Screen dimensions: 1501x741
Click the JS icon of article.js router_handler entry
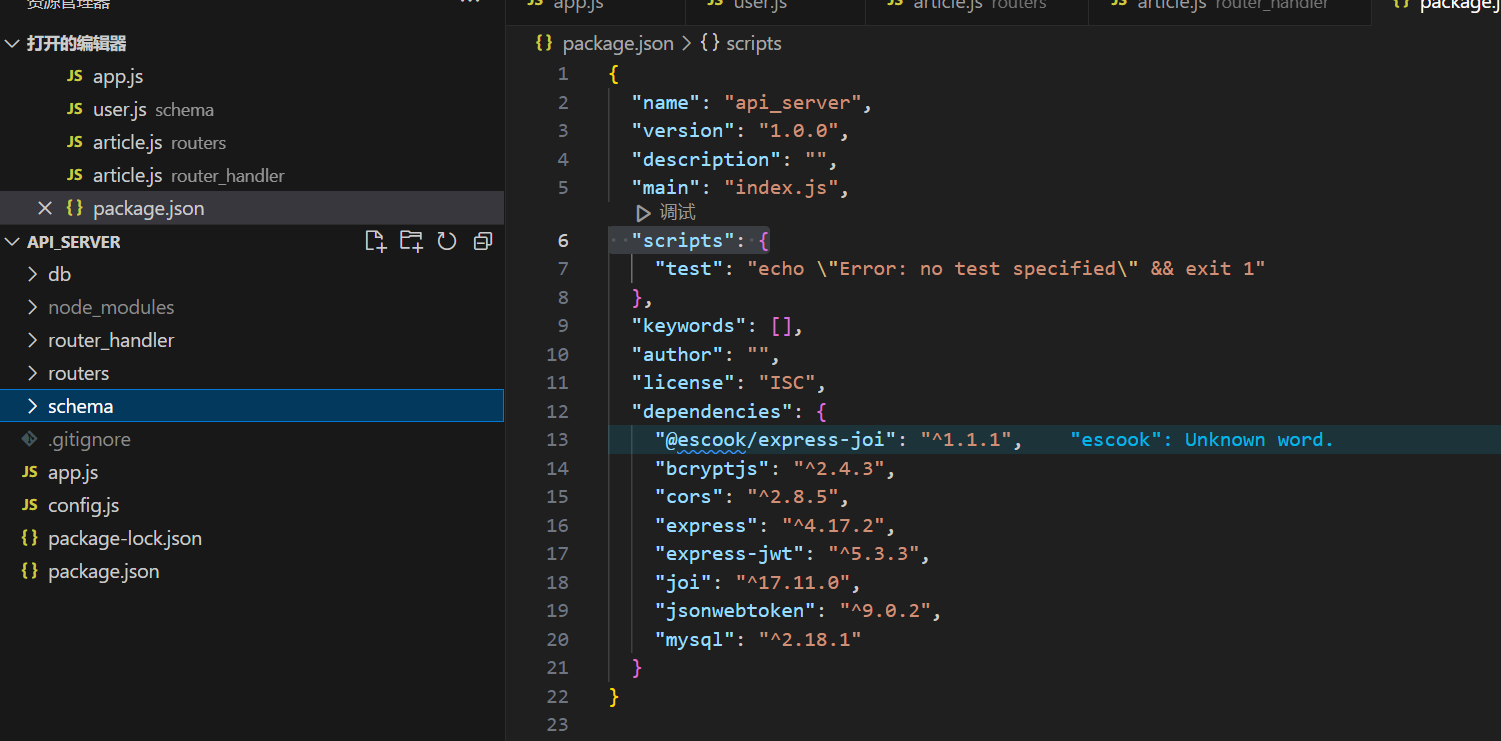coord(75,175)
